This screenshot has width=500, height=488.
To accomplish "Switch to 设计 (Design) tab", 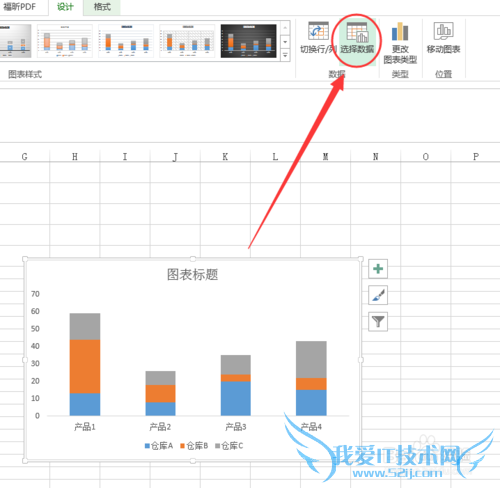I will click(65, 7).
